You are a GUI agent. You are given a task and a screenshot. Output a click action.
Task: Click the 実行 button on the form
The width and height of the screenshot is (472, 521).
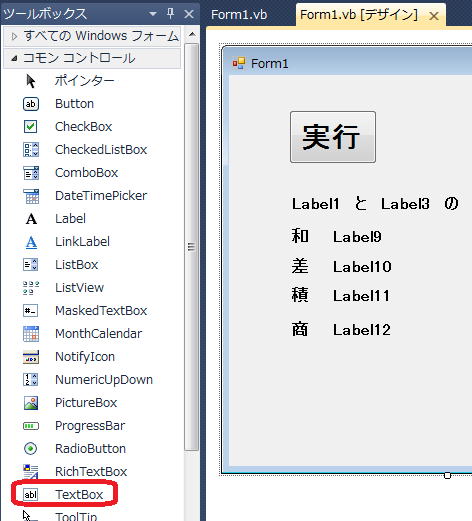[333, 137]
